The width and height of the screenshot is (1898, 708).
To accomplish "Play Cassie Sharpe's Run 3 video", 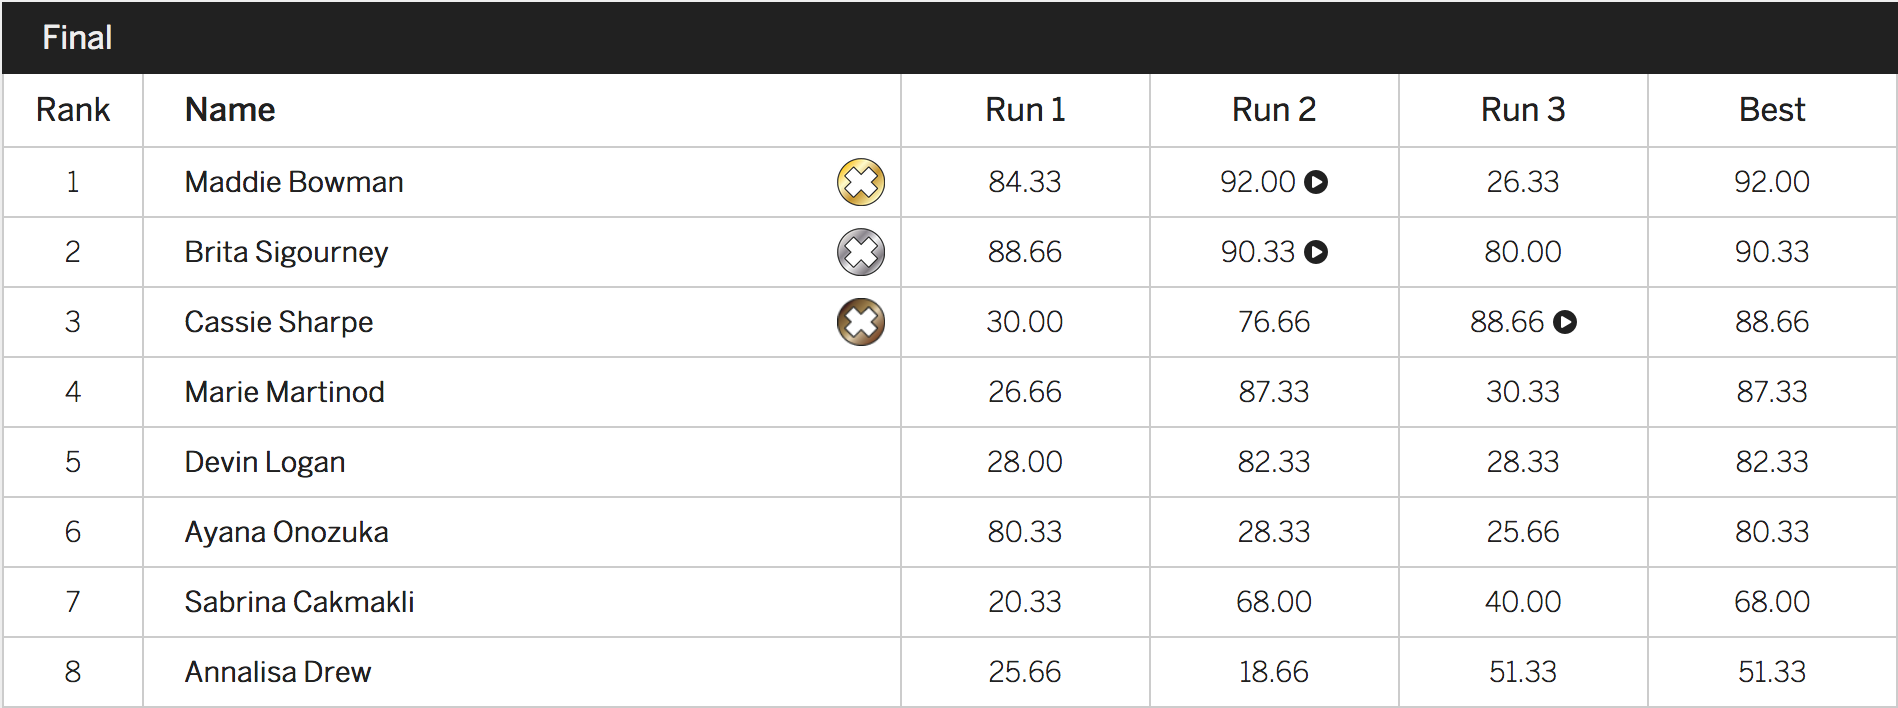I will click(1565, 322).
